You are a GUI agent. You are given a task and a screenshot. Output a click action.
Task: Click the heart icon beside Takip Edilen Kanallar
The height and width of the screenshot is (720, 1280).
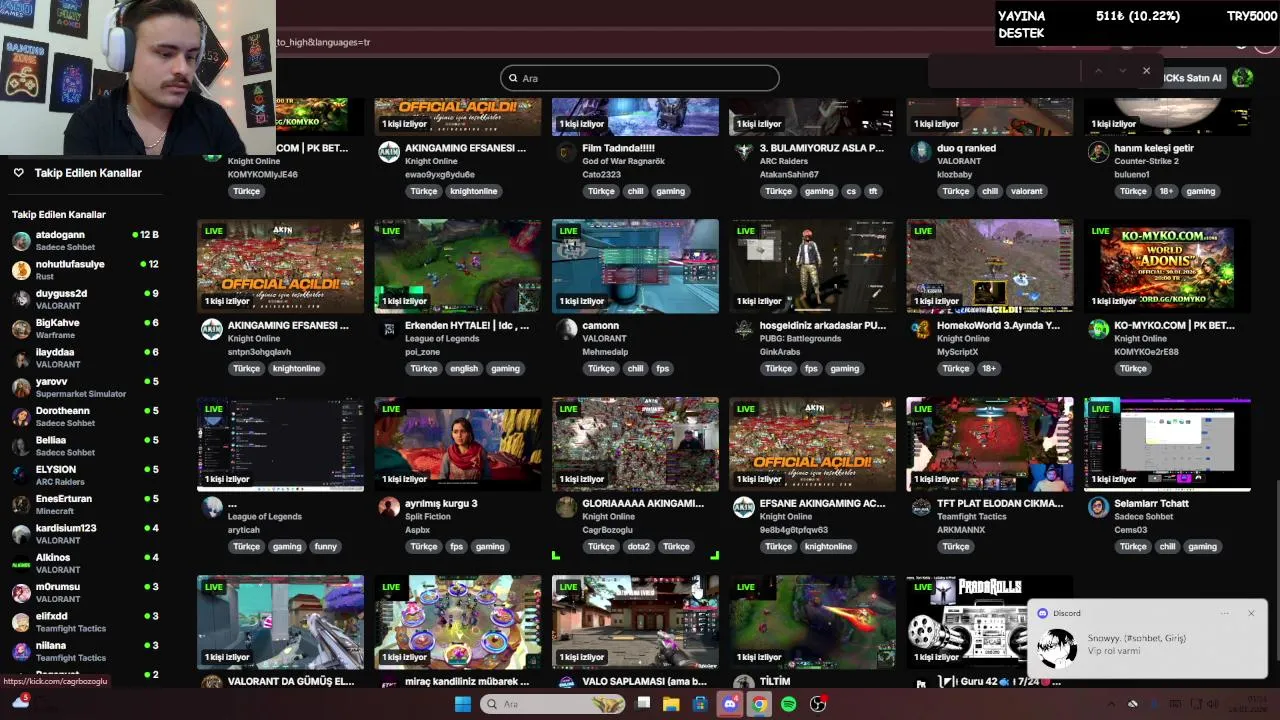18,173
